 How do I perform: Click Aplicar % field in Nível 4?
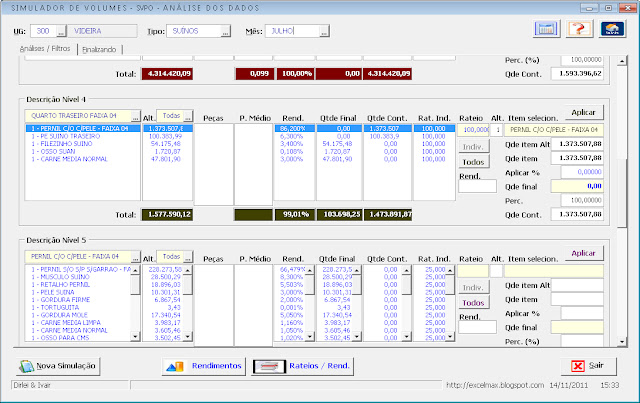(582, 172)
